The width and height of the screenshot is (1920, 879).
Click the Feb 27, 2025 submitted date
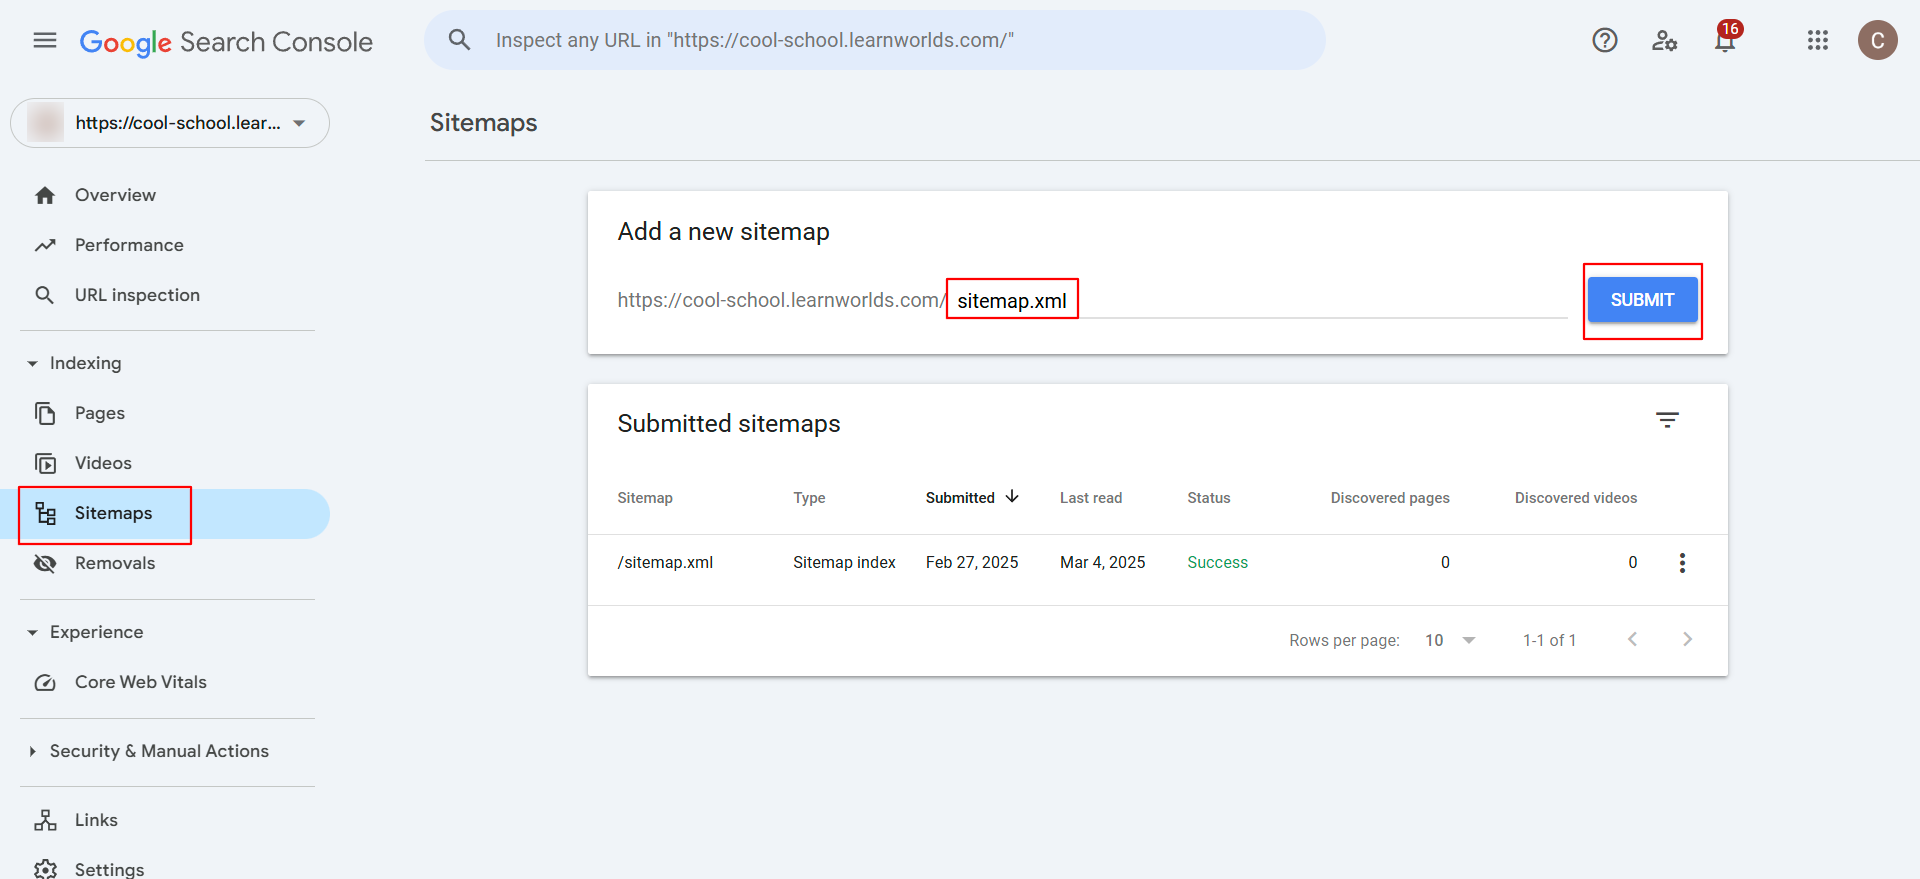[972, 562]
